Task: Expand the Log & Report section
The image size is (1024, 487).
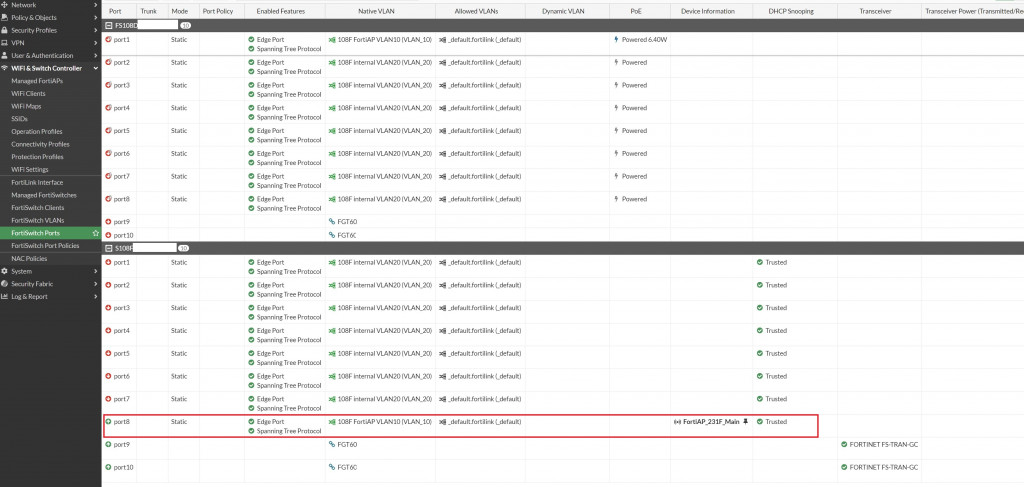Action: (x=96, y=296)
